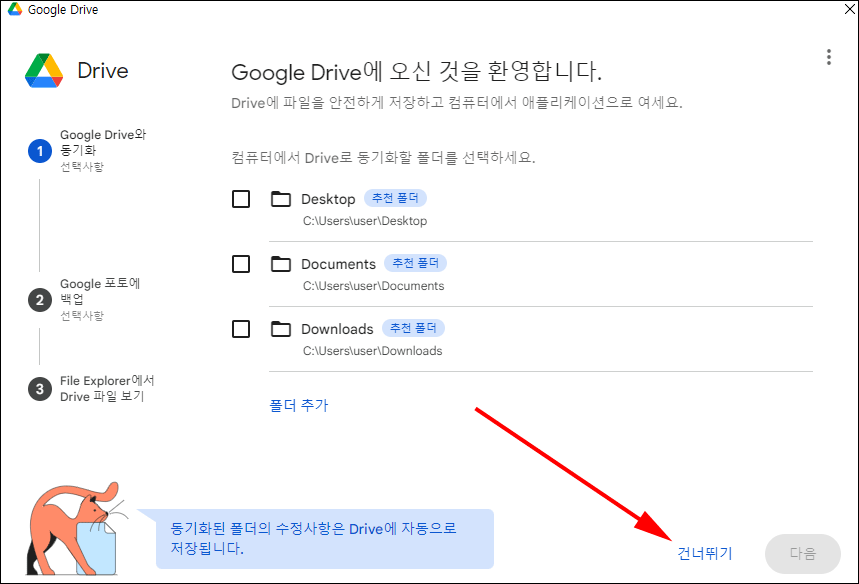Check the Desktop folder checkbox
The height and width of the screenshot is (584, 859).
point(241,199)
